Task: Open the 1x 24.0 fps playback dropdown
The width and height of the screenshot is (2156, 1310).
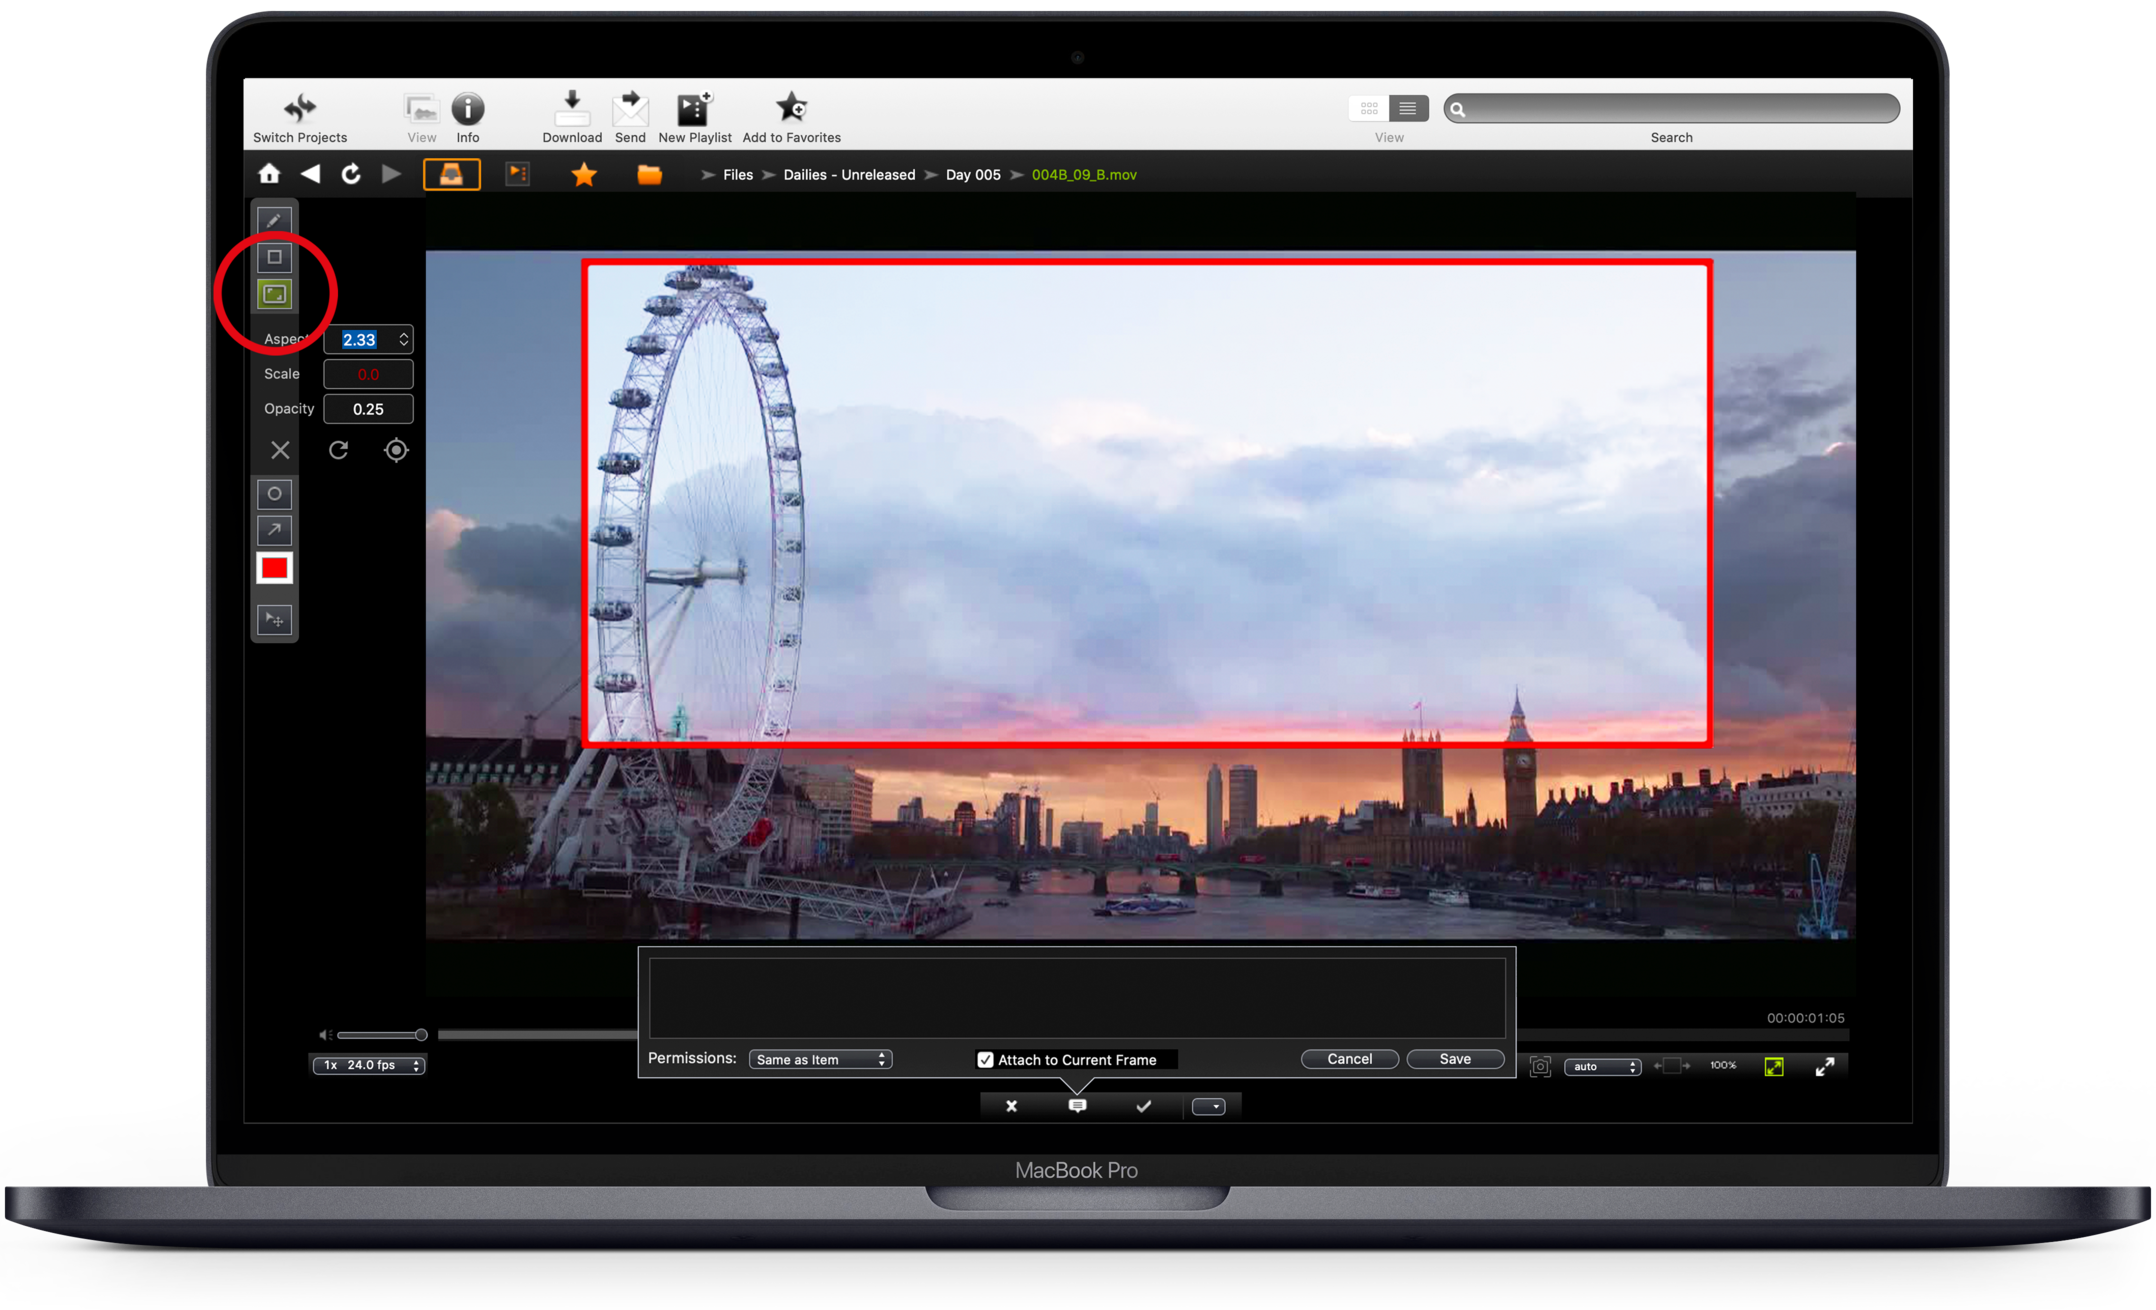Action: [369, 1065]
